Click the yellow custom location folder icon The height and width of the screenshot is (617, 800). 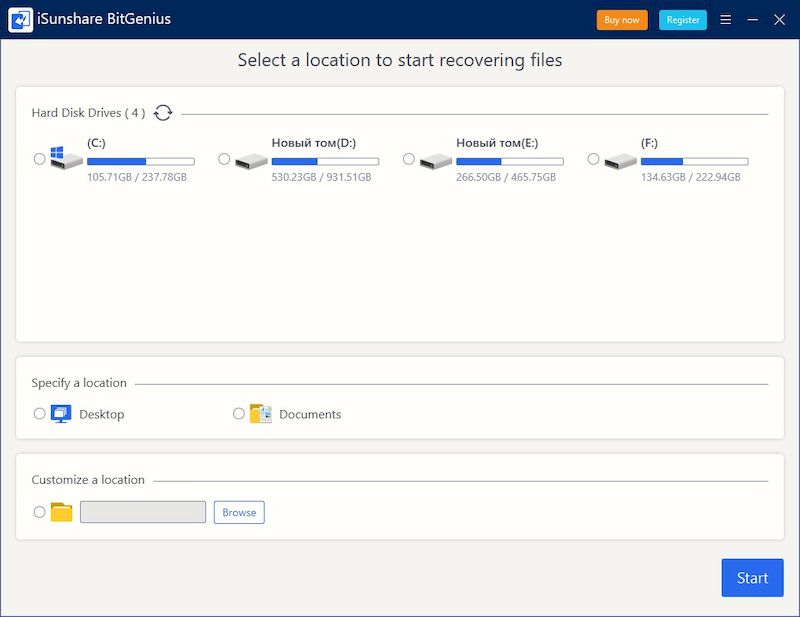62,512
